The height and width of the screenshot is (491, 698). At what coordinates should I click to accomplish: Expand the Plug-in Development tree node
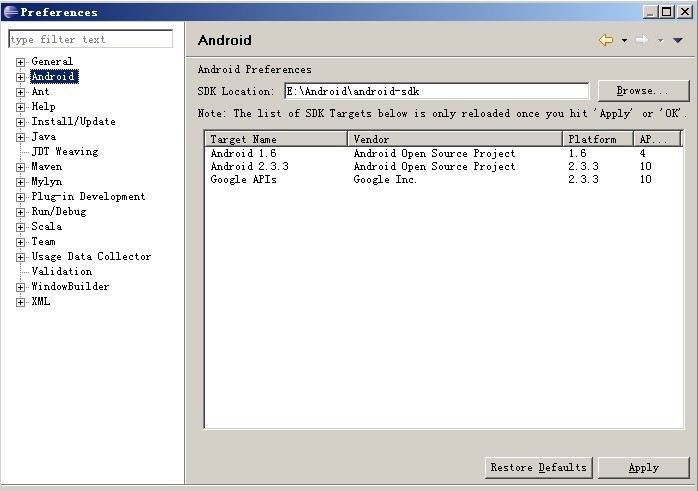(x=20, y=197)
